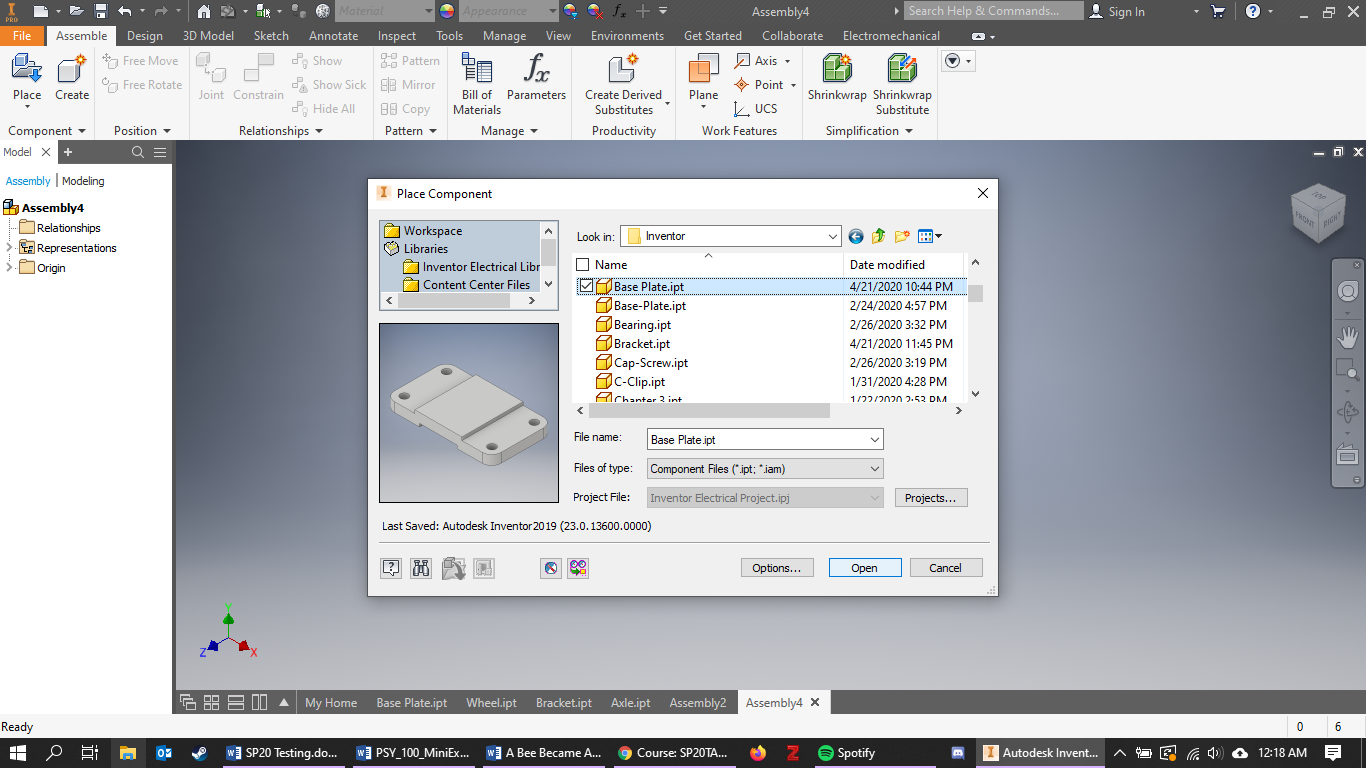Open the Look in folder dropdown
The height and width of the screenshot is (768, 1366).
click(833, 237)
